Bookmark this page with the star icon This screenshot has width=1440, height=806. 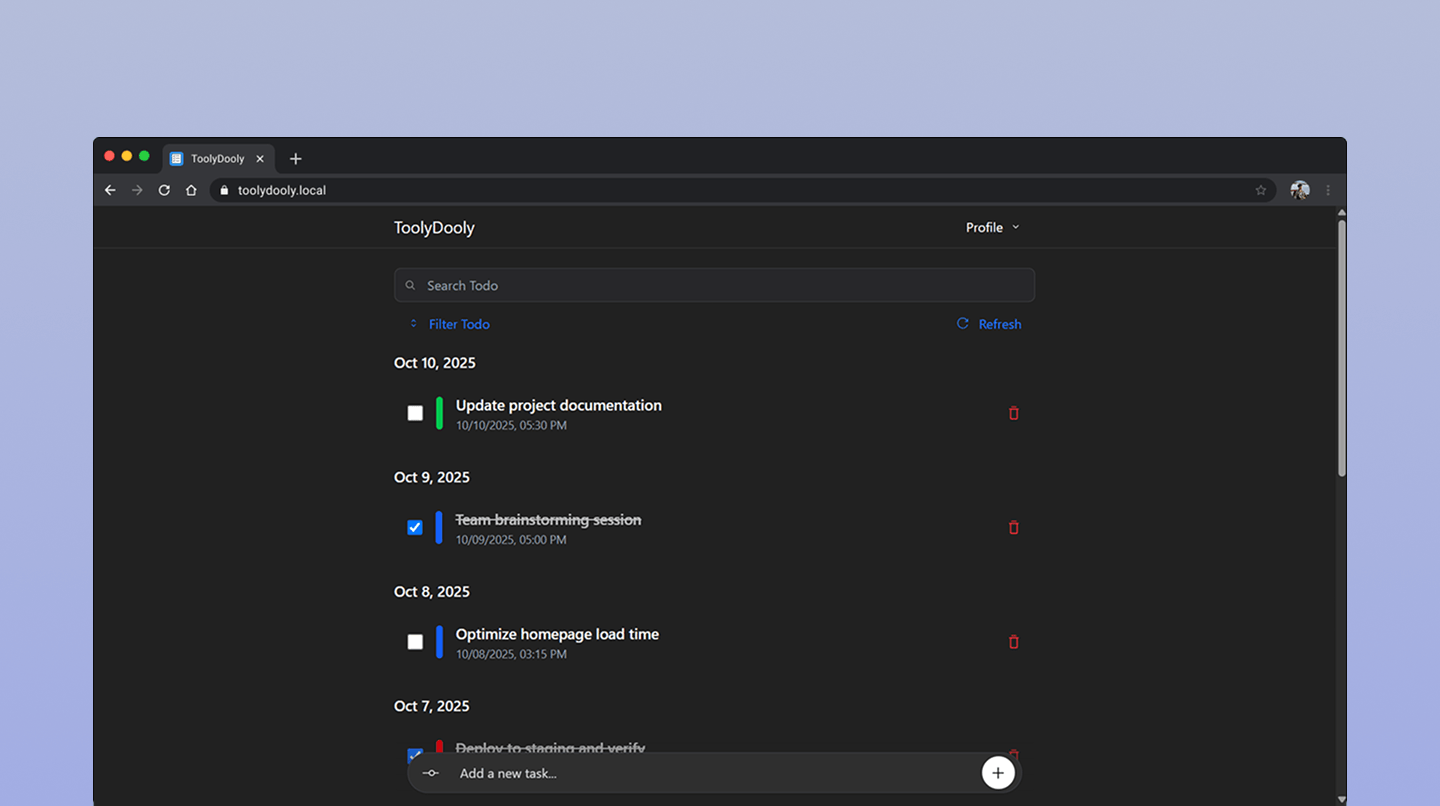coord(1261,190)
